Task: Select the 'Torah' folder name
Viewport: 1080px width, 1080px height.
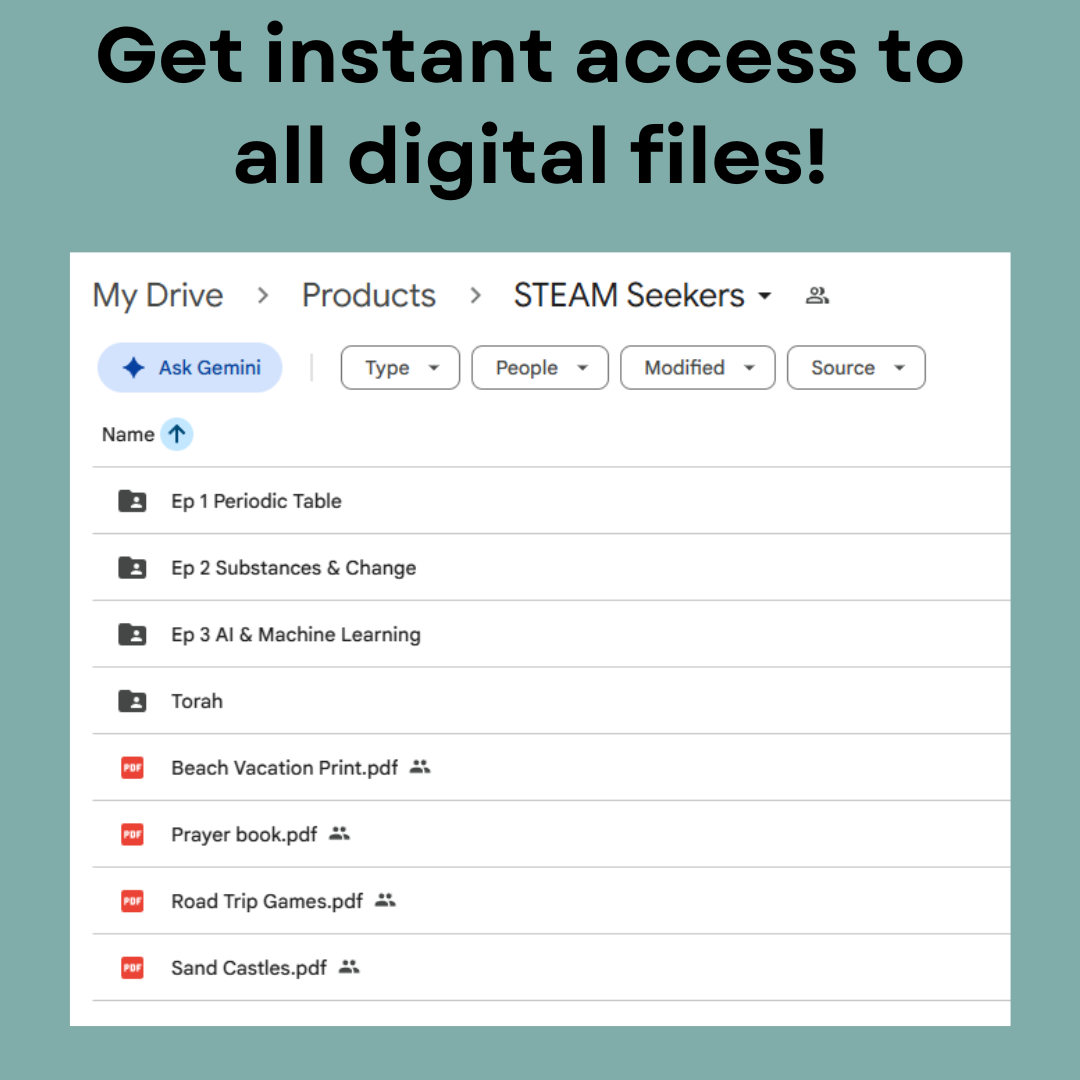Action: (x=197, y=701)
